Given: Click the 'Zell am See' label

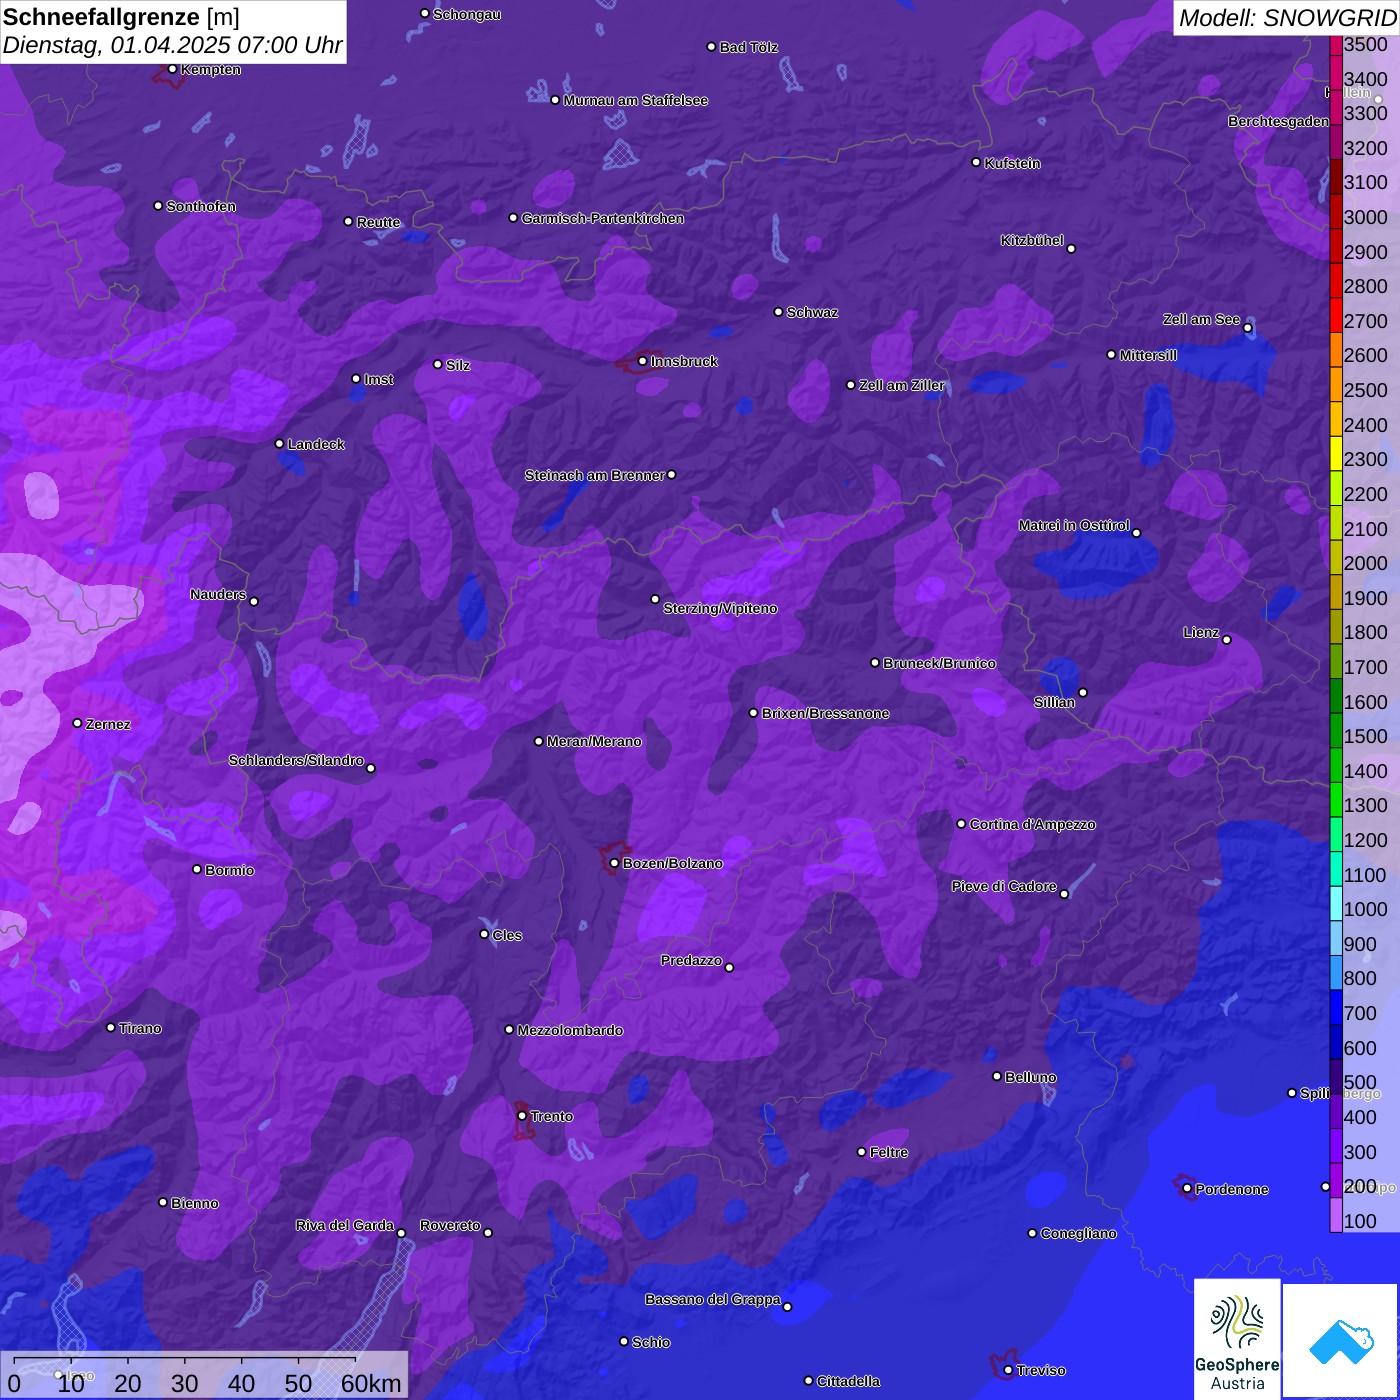Looking at the screenshot, I should point(1201,319).
